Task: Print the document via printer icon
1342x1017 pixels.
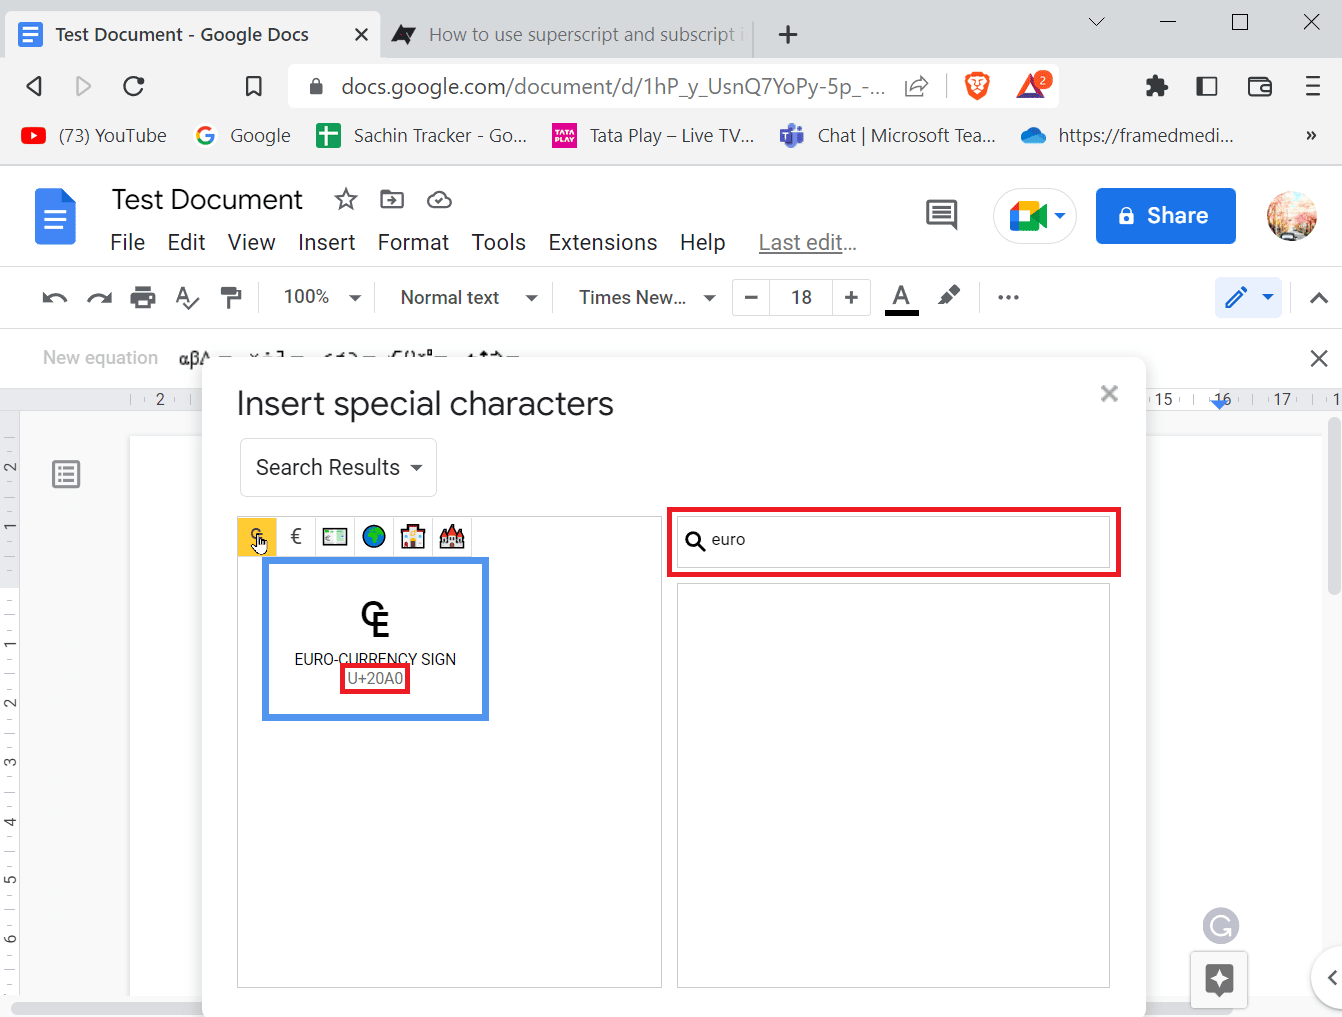Action: point(143,298)
